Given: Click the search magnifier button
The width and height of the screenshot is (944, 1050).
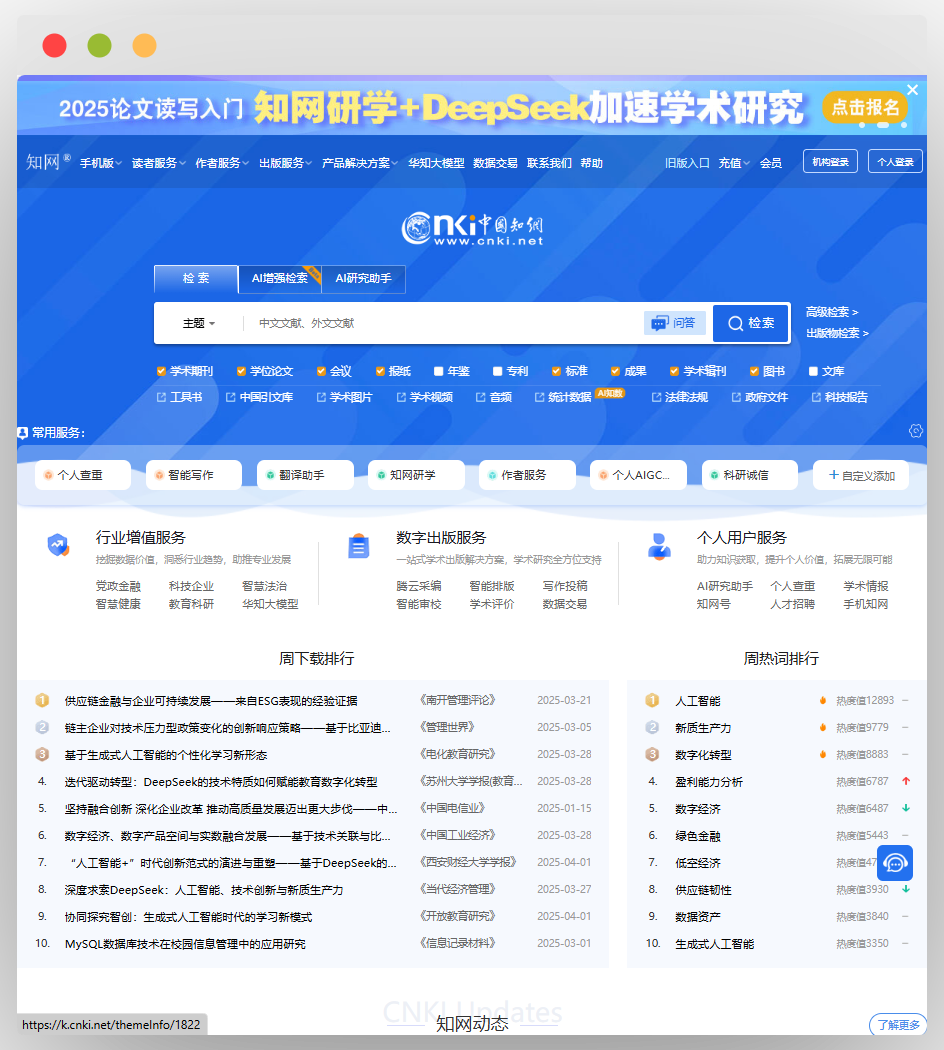Looking at the screenshot, I should click(751, 323).
